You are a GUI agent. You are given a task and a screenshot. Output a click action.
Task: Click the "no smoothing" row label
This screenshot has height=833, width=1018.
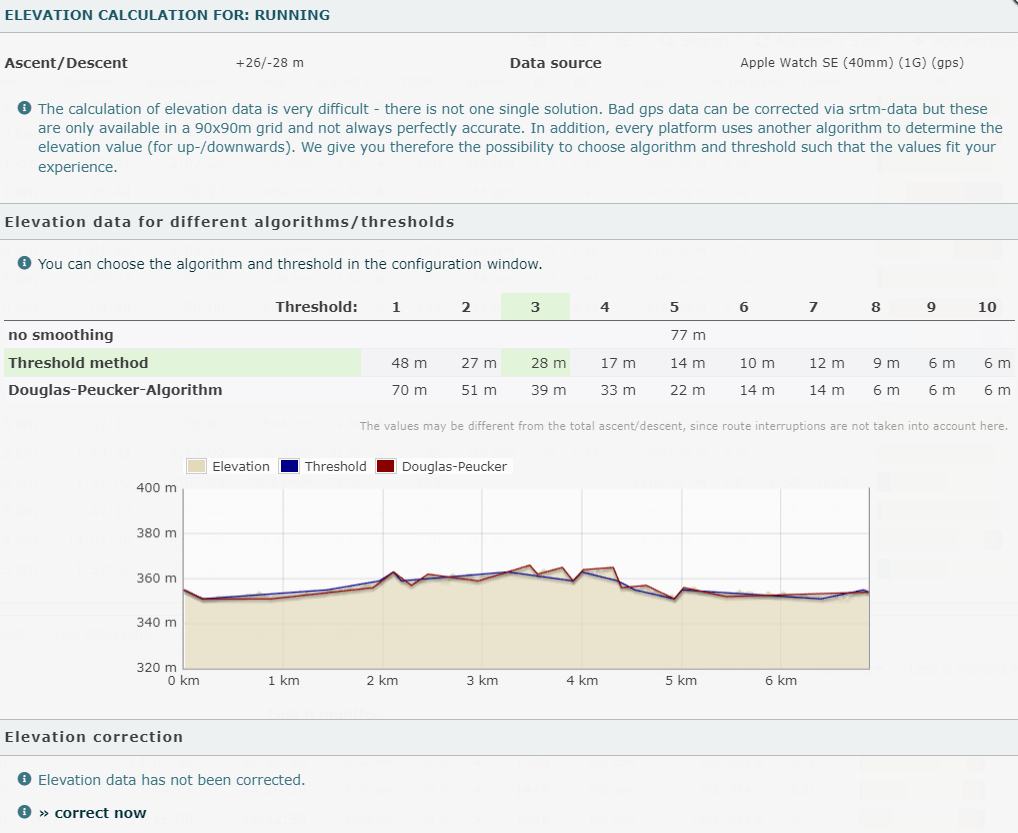click(x=61, y=335)
